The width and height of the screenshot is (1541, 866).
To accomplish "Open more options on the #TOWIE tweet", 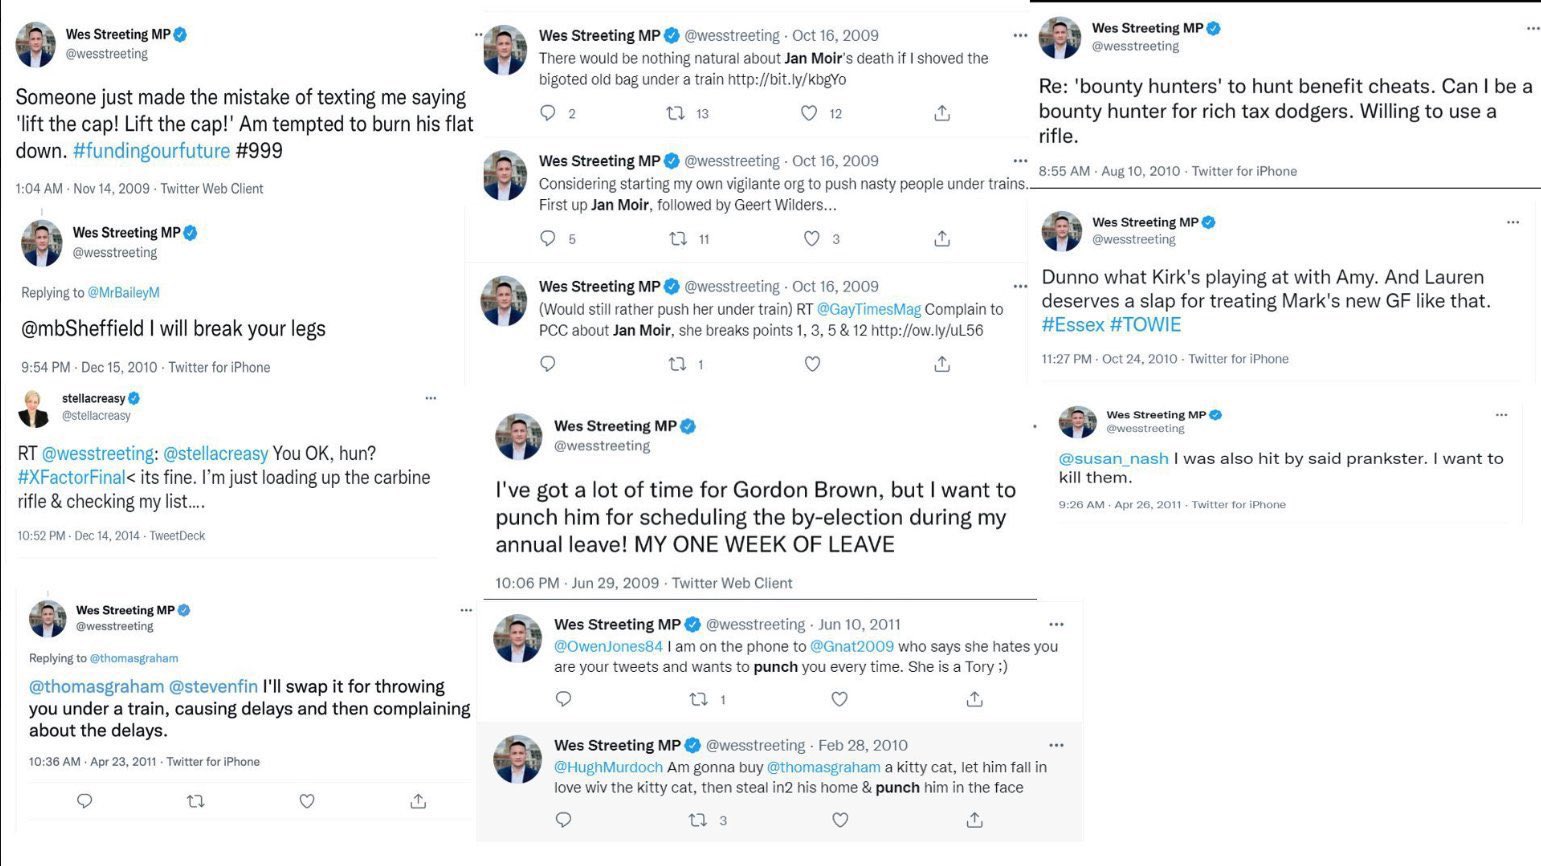I will coord(1512,222).
